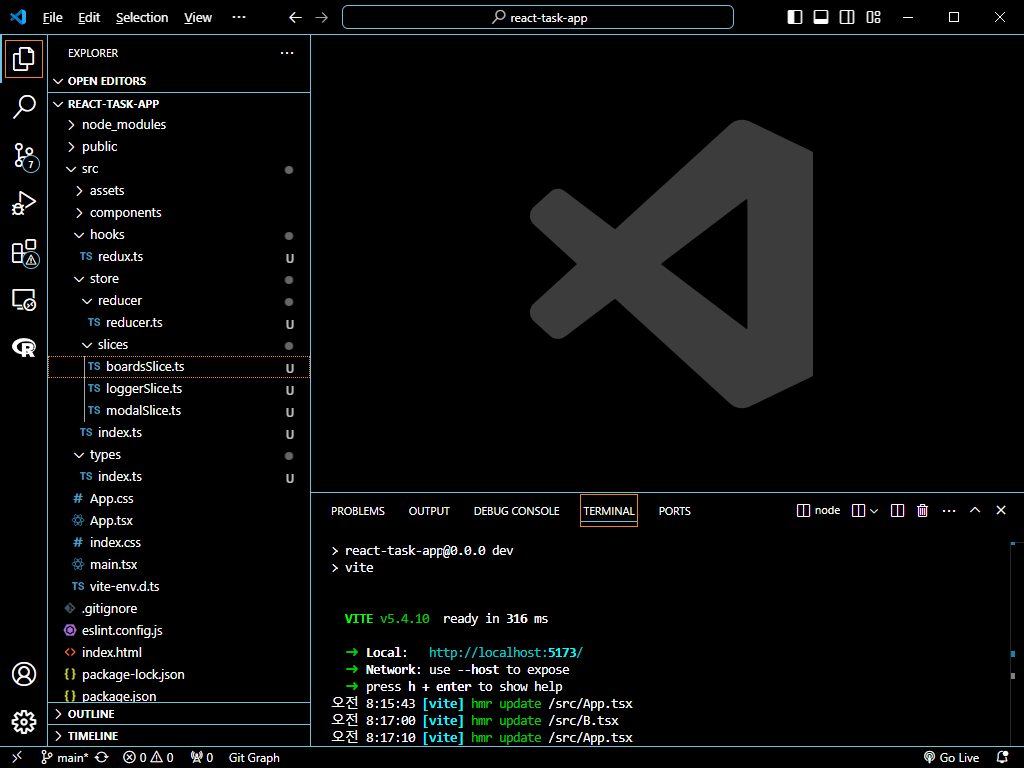Viewport: 1024px width, 768px height.
Task: Collapse the slices folder
Action: (x=179, y=345)
